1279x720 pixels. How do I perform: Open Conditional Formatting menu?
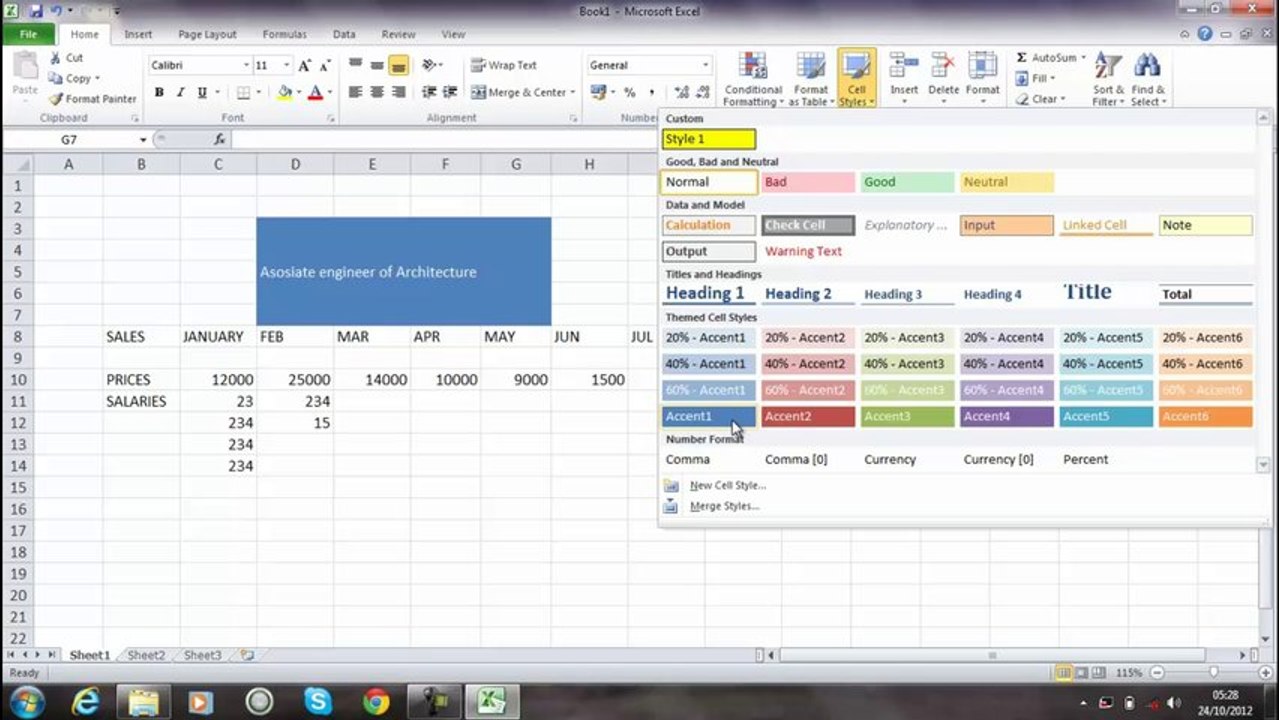(753, 78)
